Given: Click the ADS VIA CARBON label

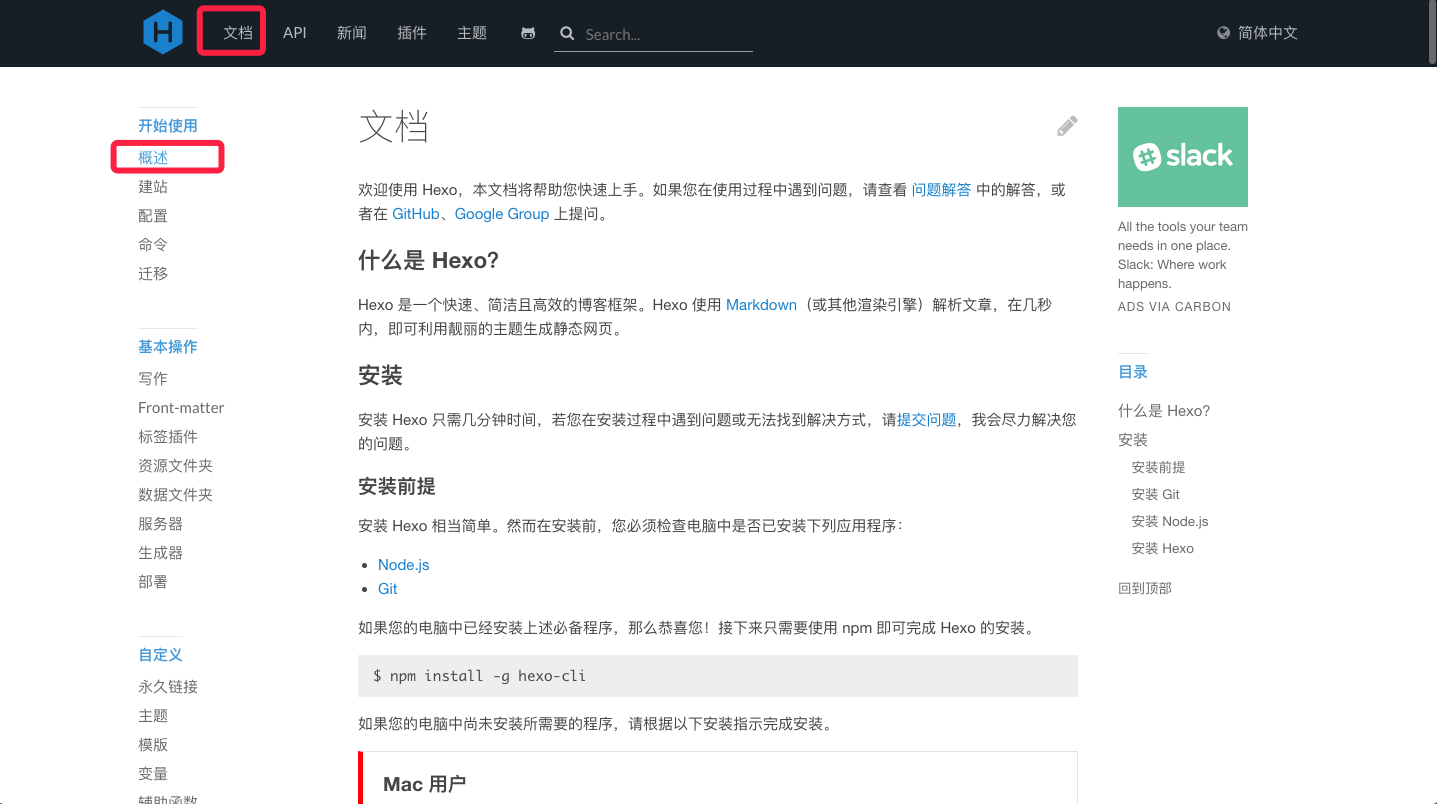Looking at the screenshot, I should pyautogui.click(x=1174, y=306).
